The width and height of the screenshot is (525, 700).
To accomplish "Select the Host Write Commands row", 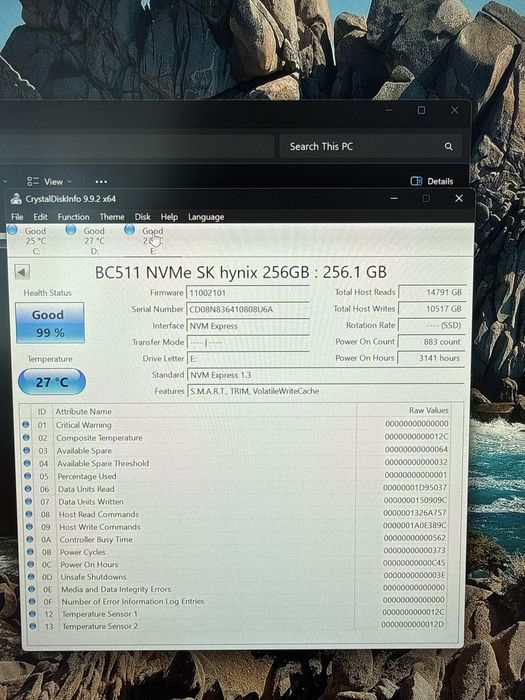I will click(x=235, y=527).
